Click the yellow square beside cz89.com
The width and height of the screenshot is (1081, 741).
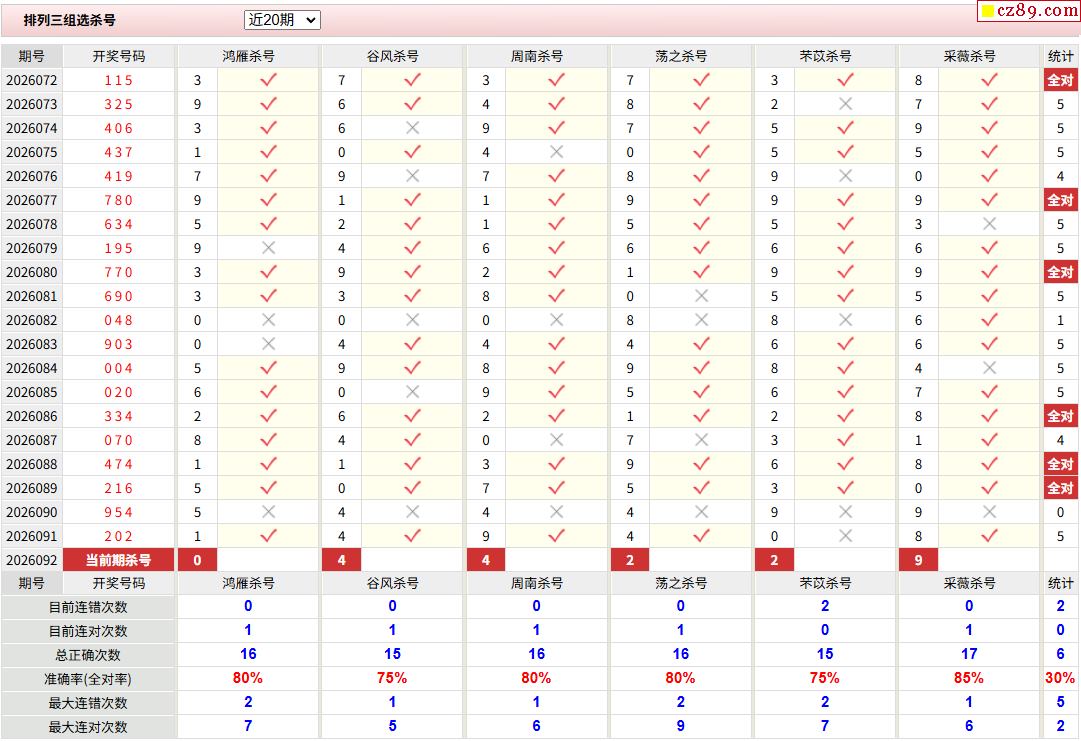[x=988, y=12]
